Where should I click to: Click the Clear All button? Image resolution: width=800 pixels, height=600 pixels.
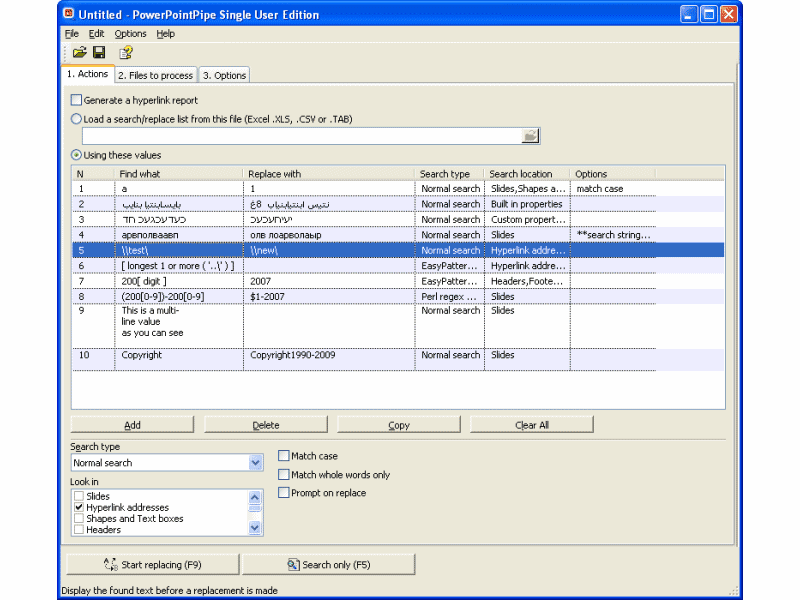(x=532, y=424)
